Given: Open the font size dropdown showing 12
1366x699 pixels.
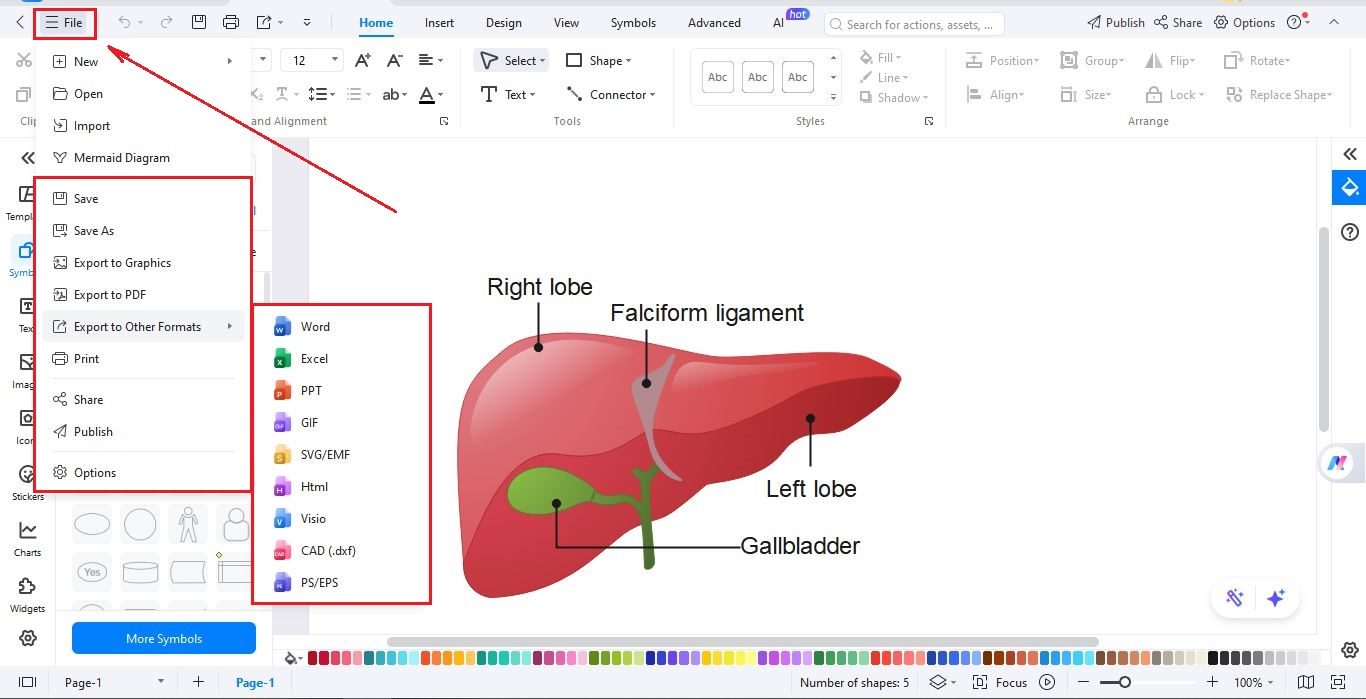Looking at the screenshot, I should point(311,60).
